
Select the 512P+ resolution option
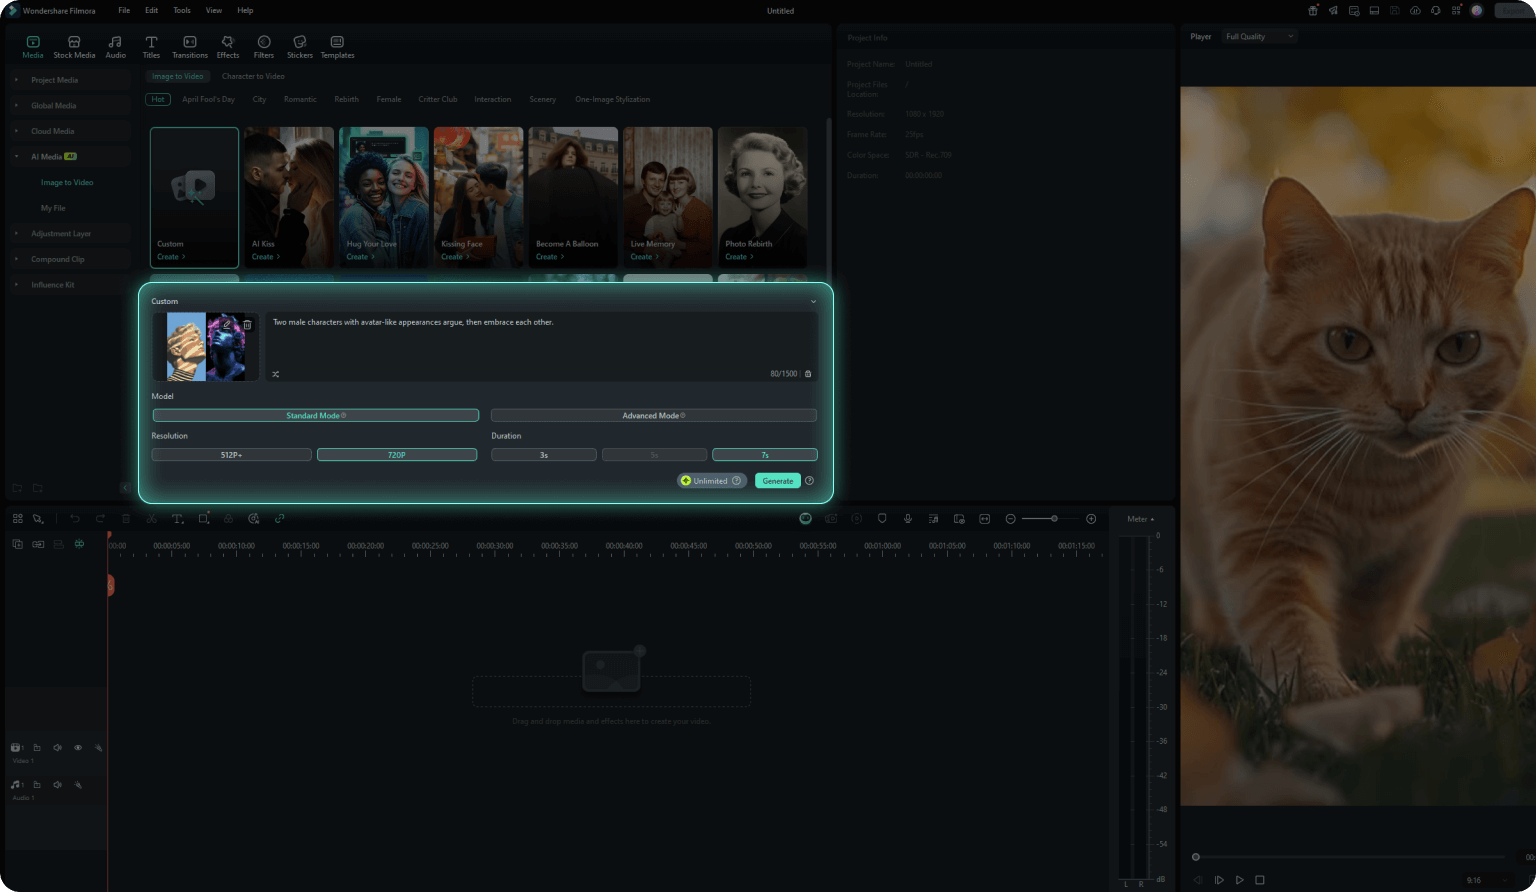(x=231, y=455)
